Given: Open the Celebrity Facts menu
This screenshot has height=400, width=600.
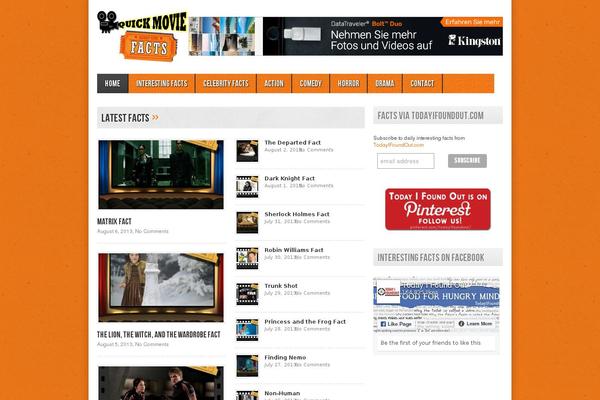Looking at the screenshot, I should point(226,83).
